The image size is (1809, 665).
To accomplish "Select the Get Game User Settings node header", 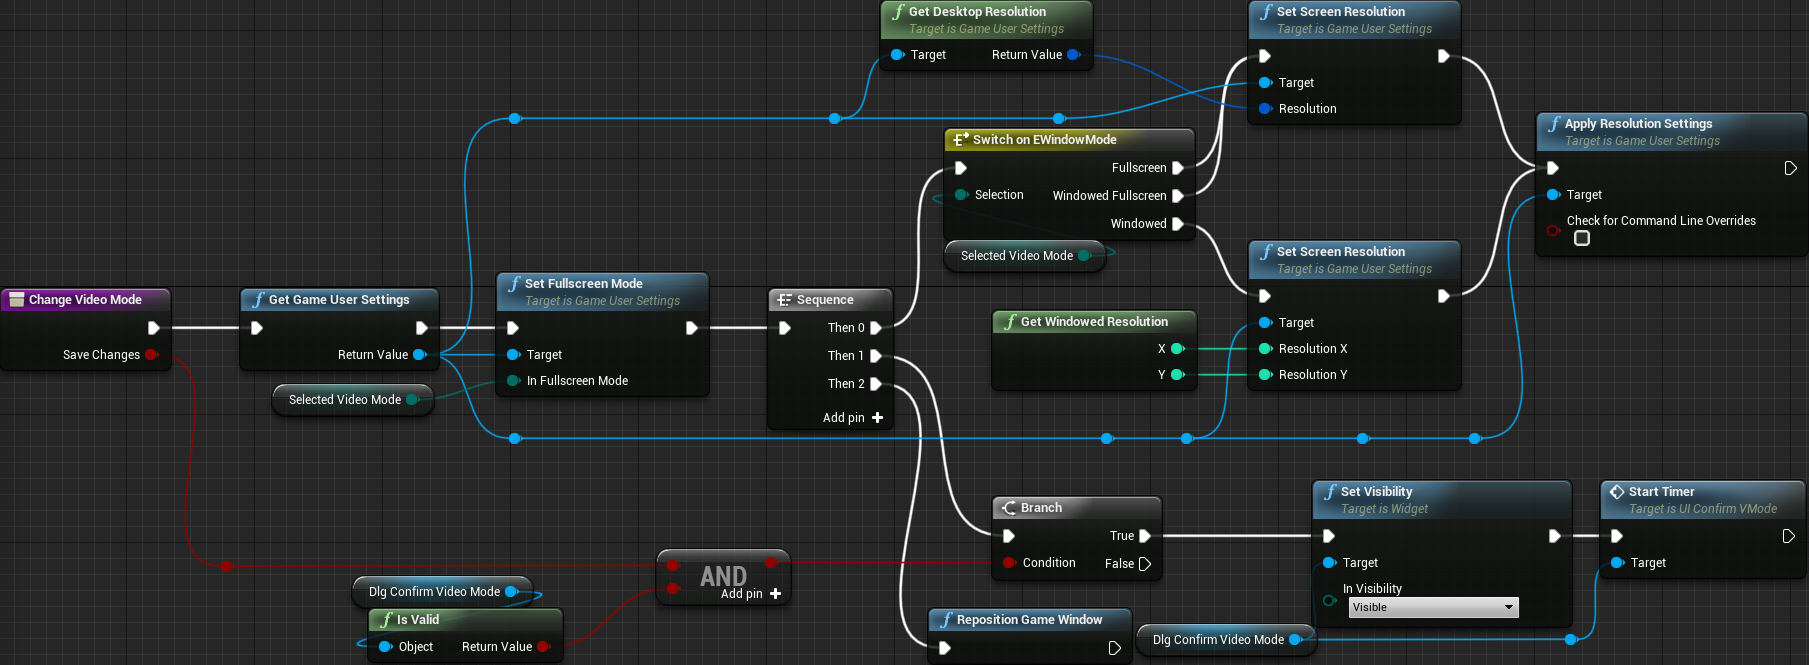I will pos(339,300).
